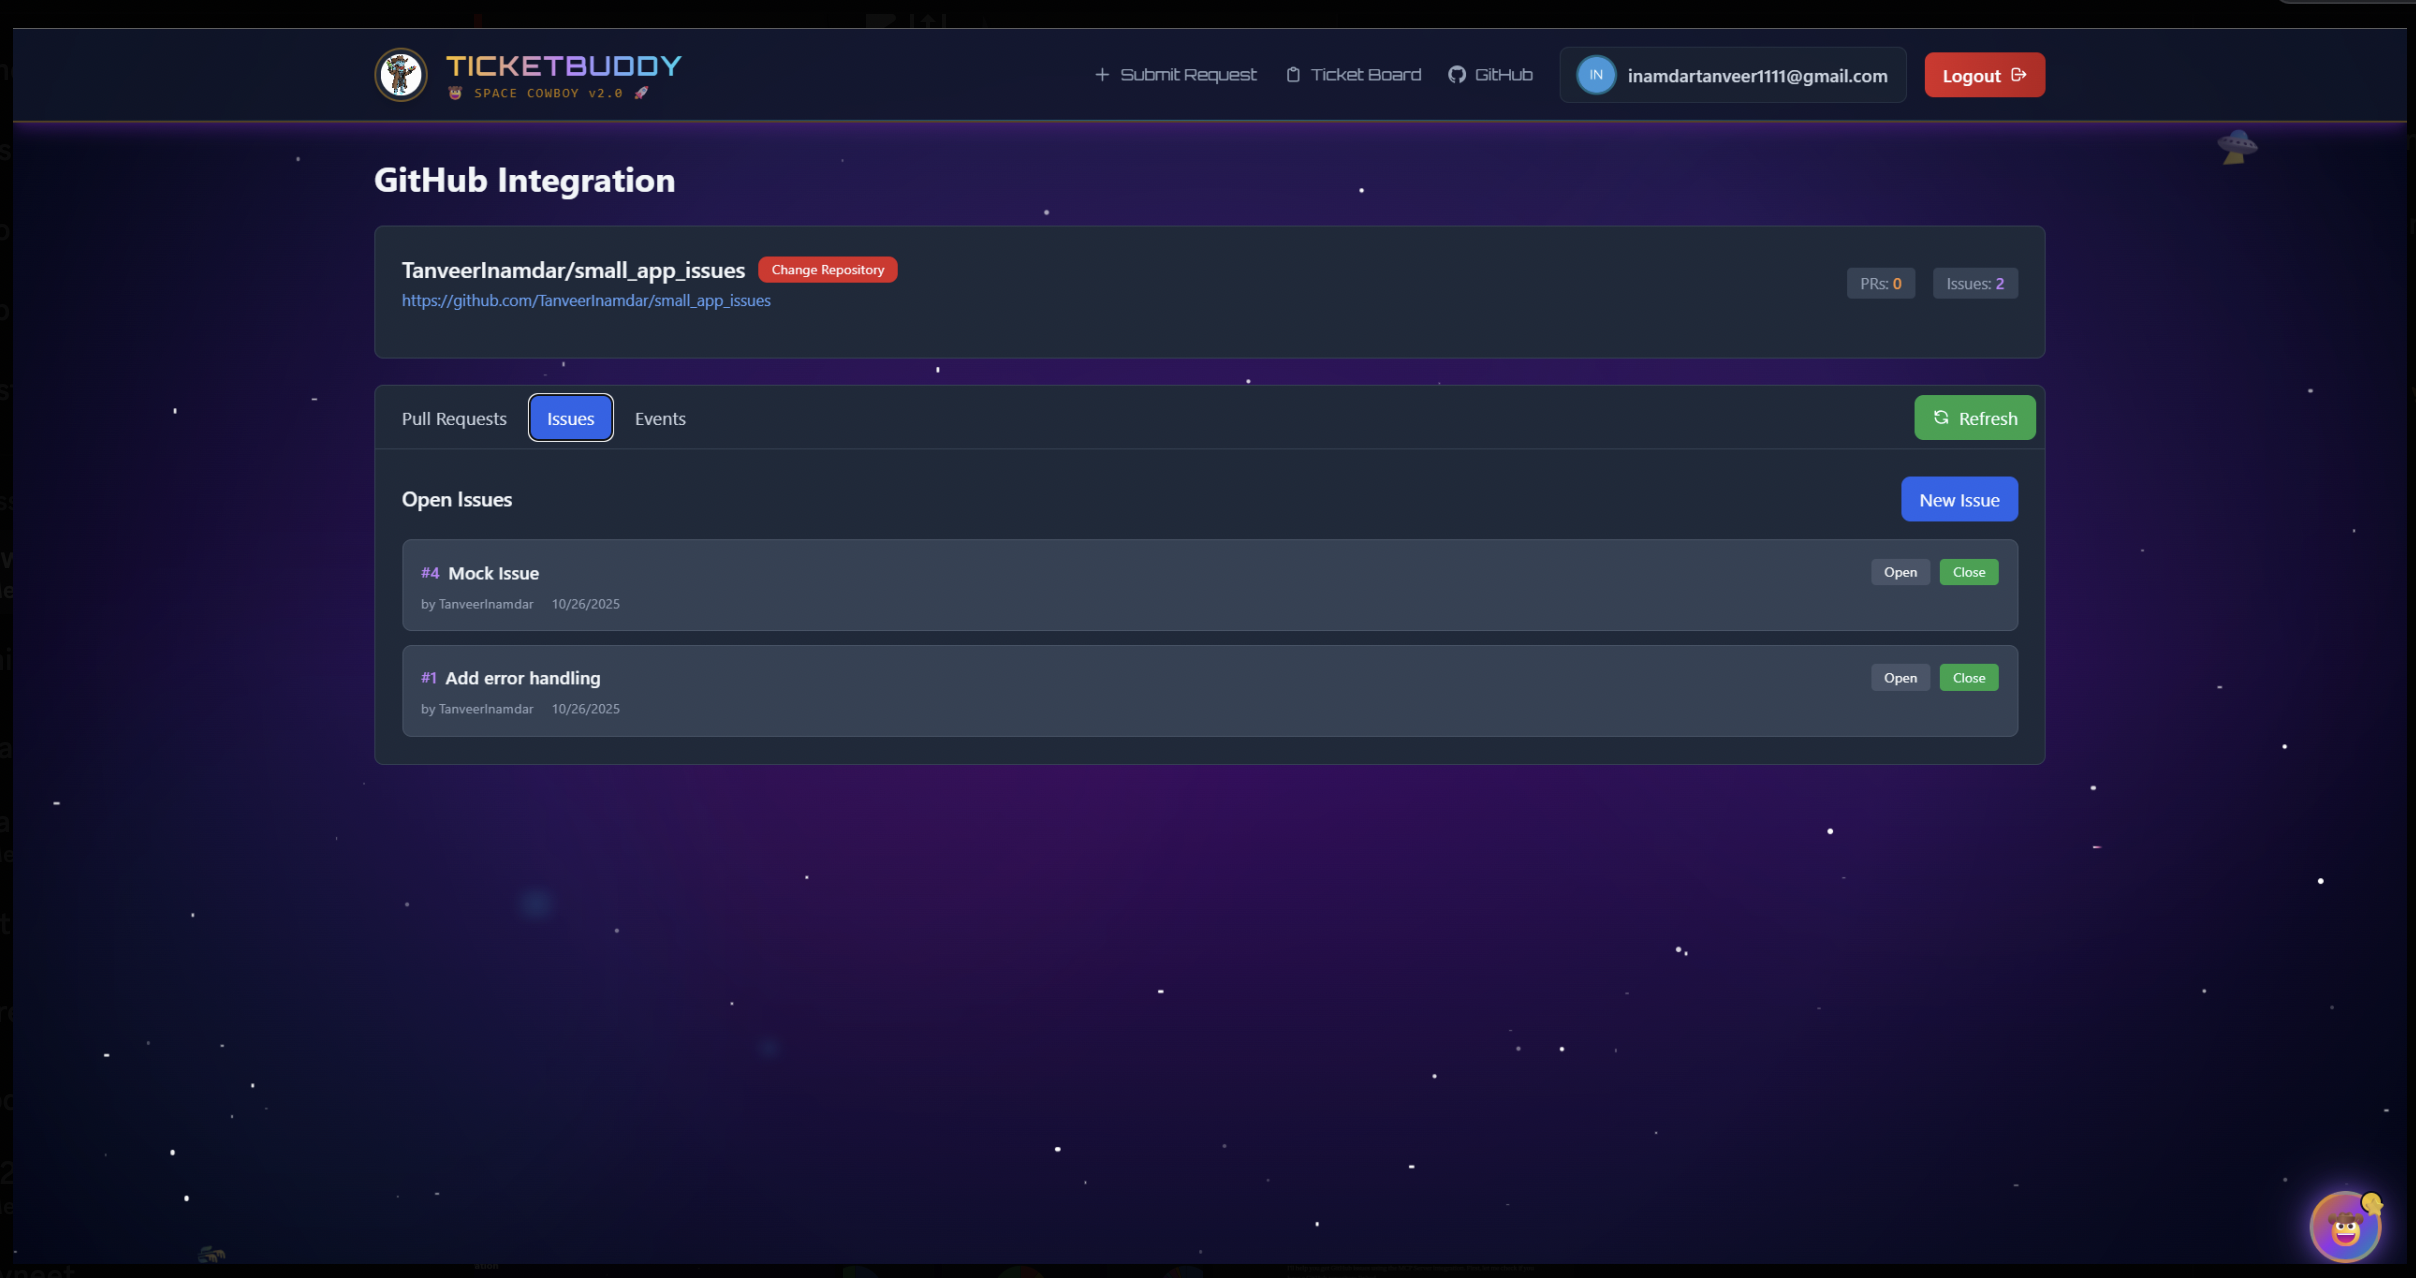The width and height of the screenshot is (2416, 1278).
Task: Open issue #1 Add error handling
Action: (x=1899, y=678)
